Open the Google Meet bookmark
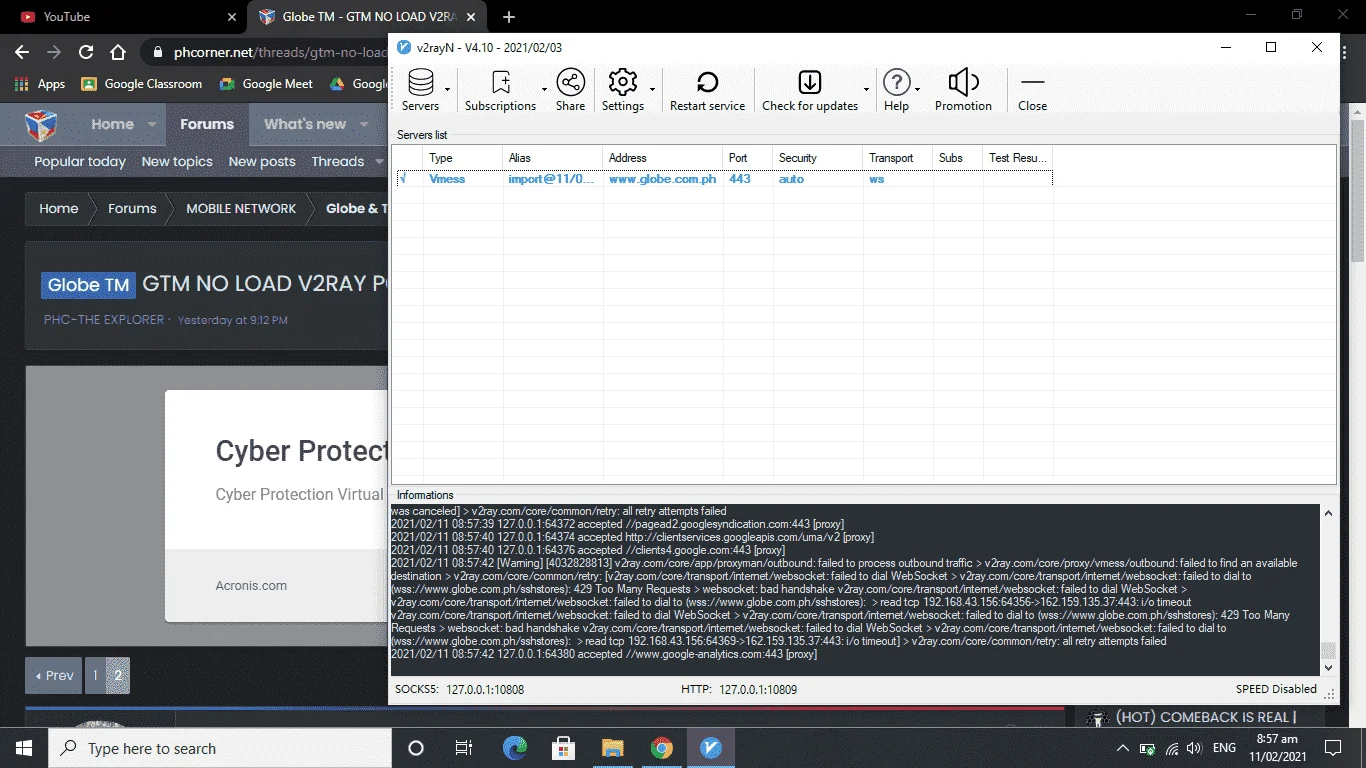This screenshot has height=768, width=1366. tap(266, 84)
